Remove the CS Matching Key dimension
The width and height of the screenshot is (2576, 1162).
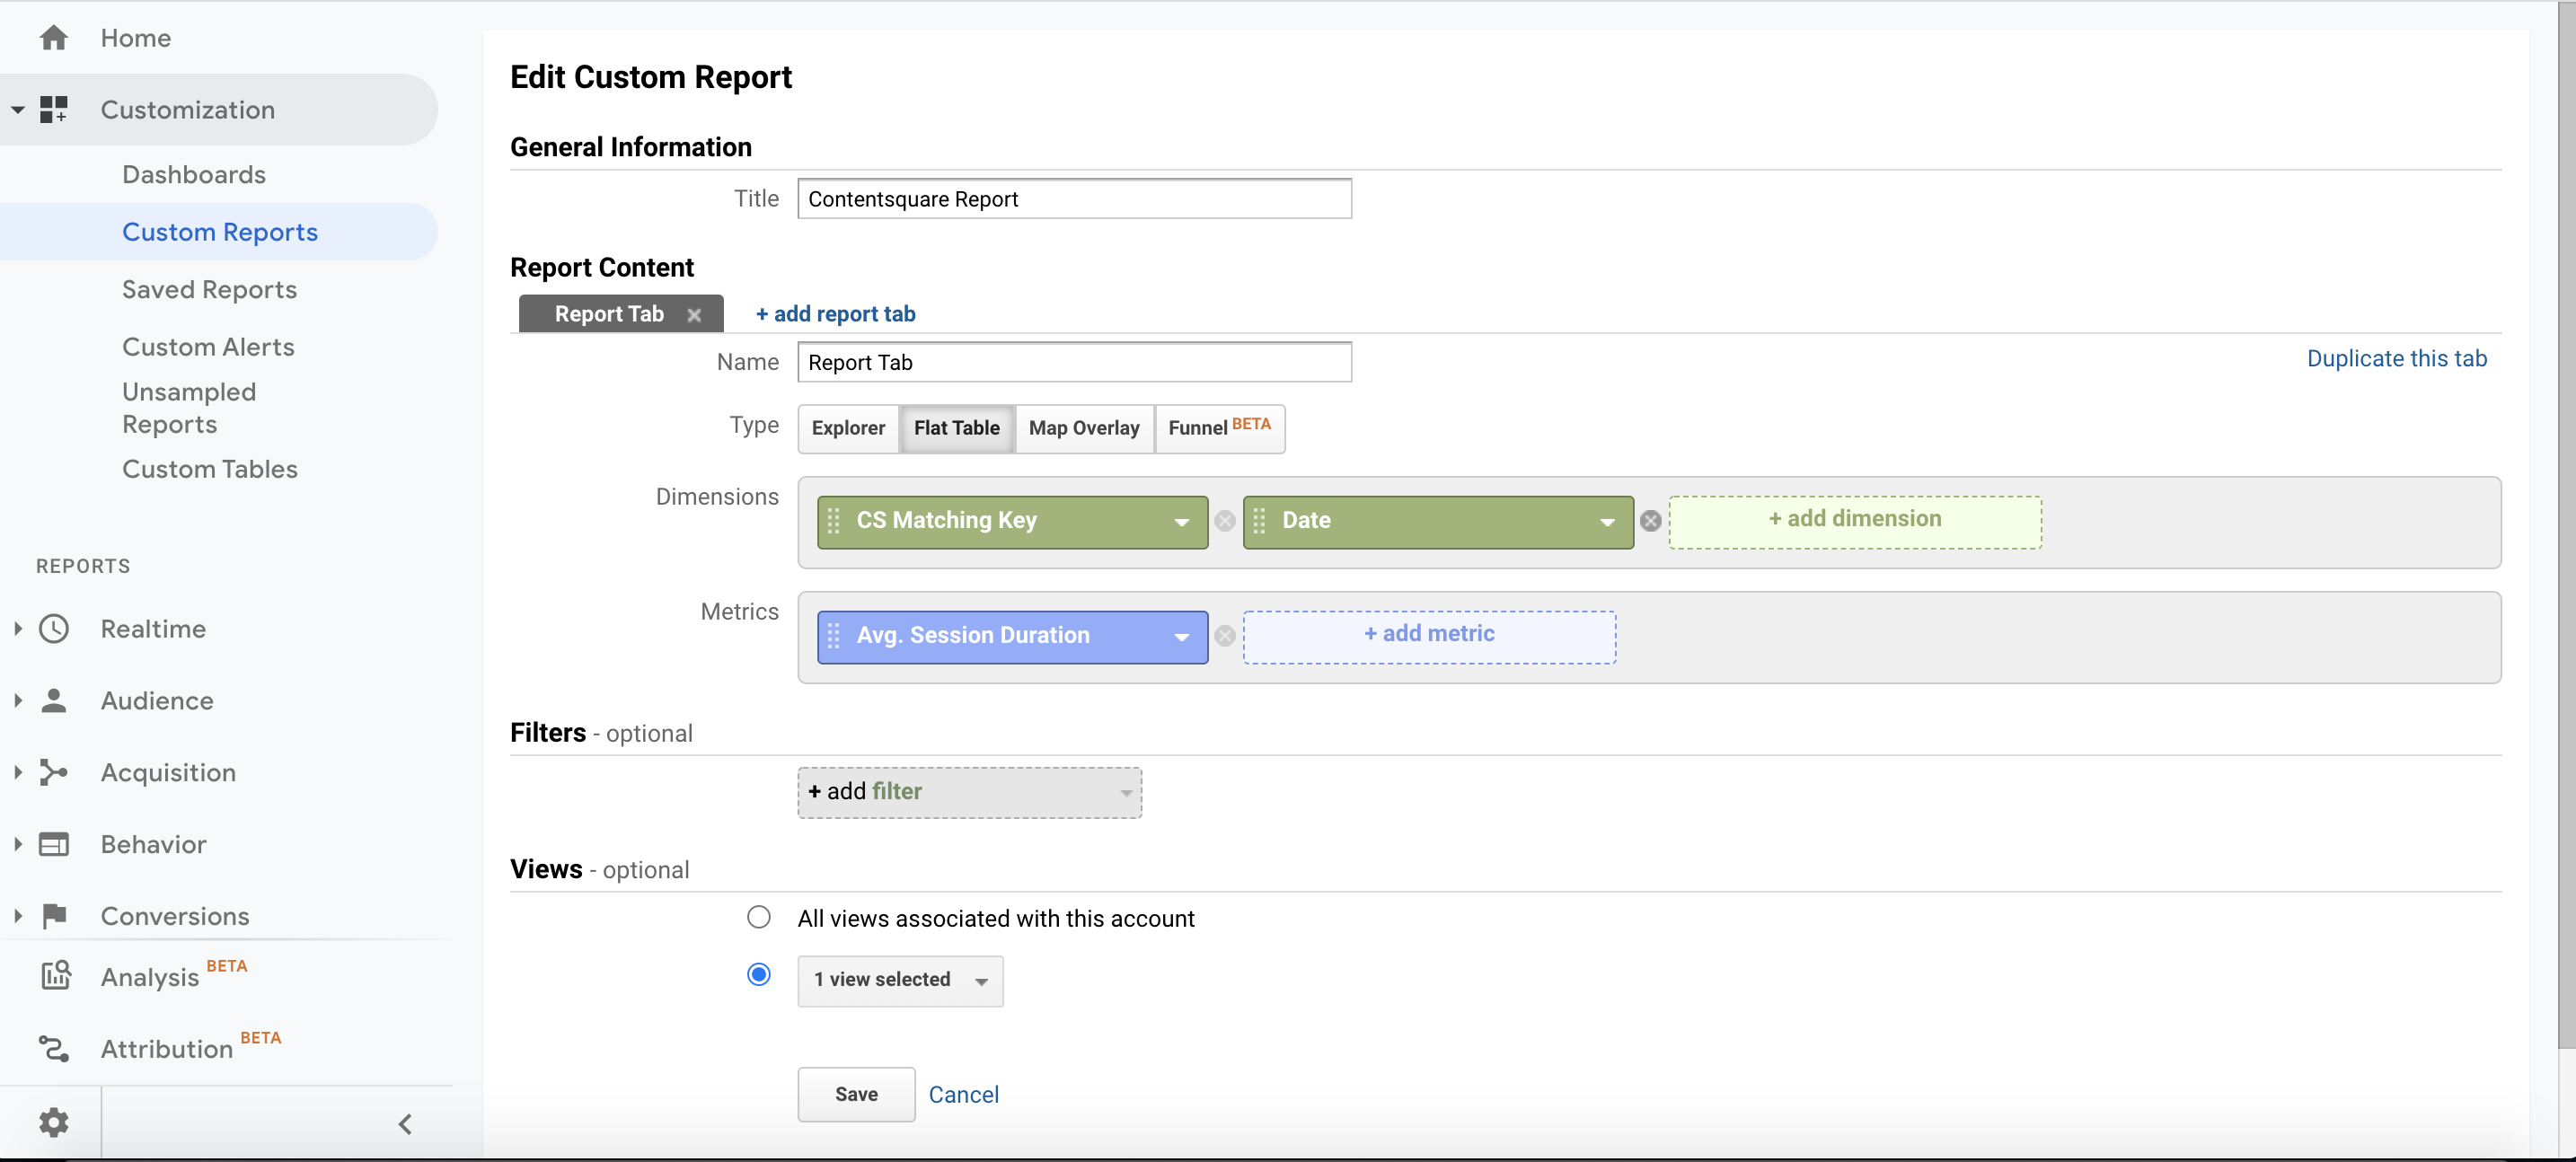point(1225,521)
